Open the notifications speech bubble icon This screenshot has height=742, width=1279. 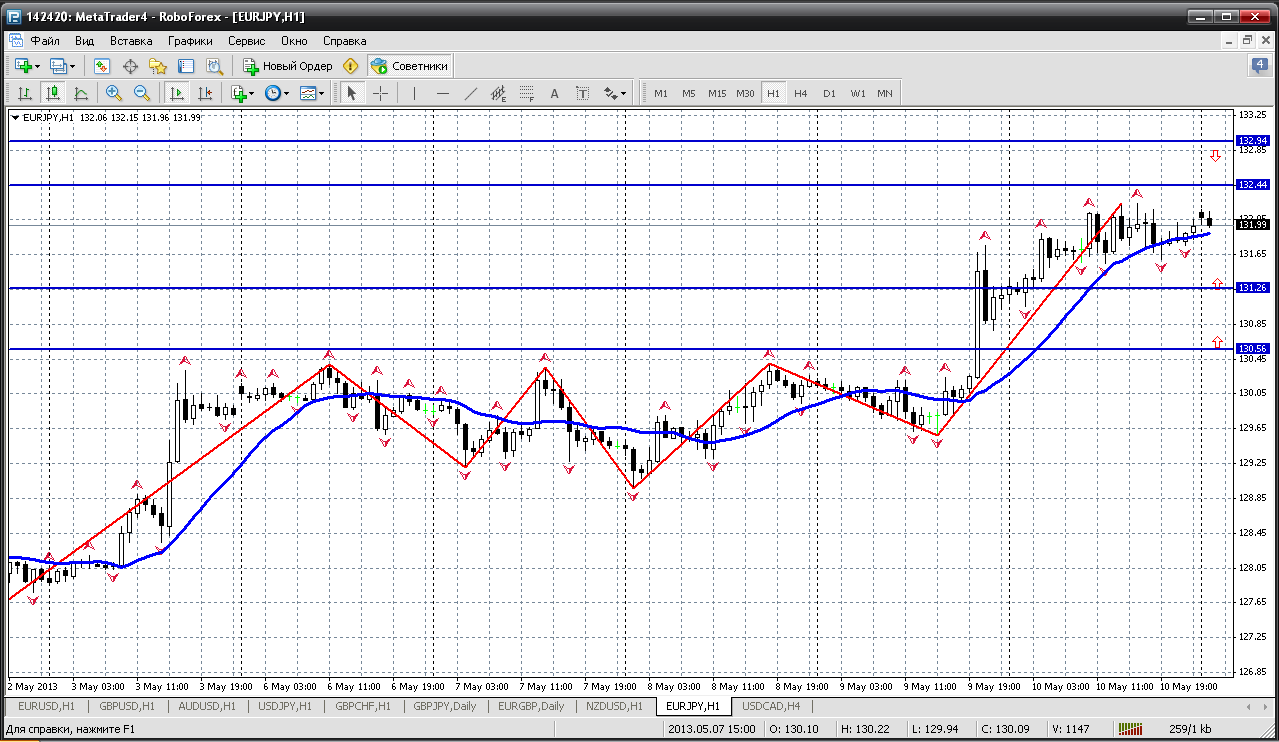(x=1259, y=66)
